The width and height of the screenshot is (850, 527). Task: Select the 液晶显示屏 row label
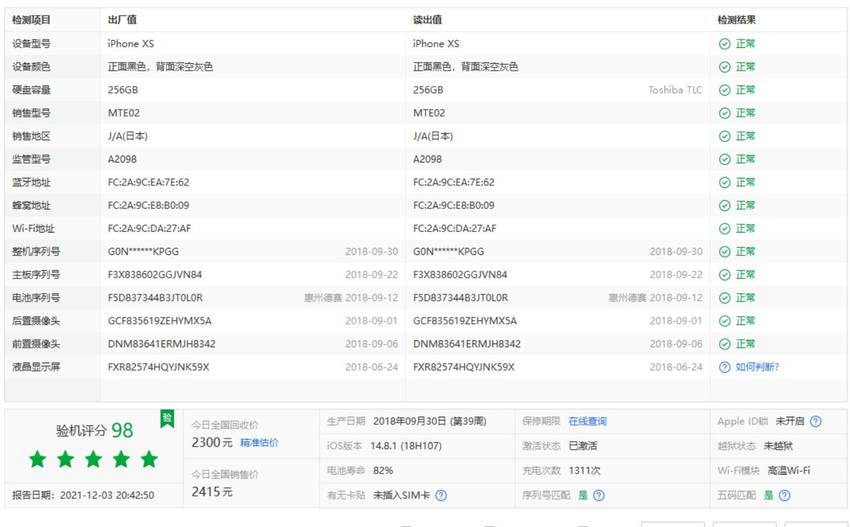coord(36,367)
